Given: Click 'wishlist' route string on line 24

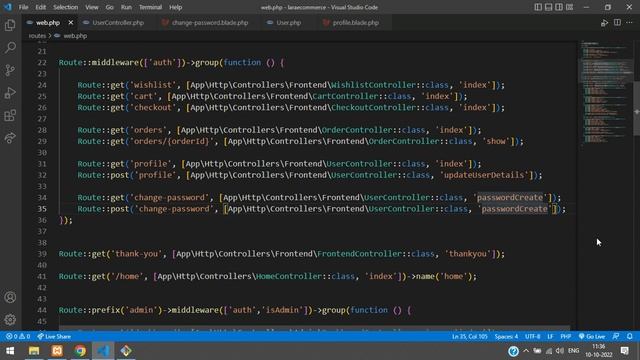Looking at the screenshot, I should [x=153, y=85].
